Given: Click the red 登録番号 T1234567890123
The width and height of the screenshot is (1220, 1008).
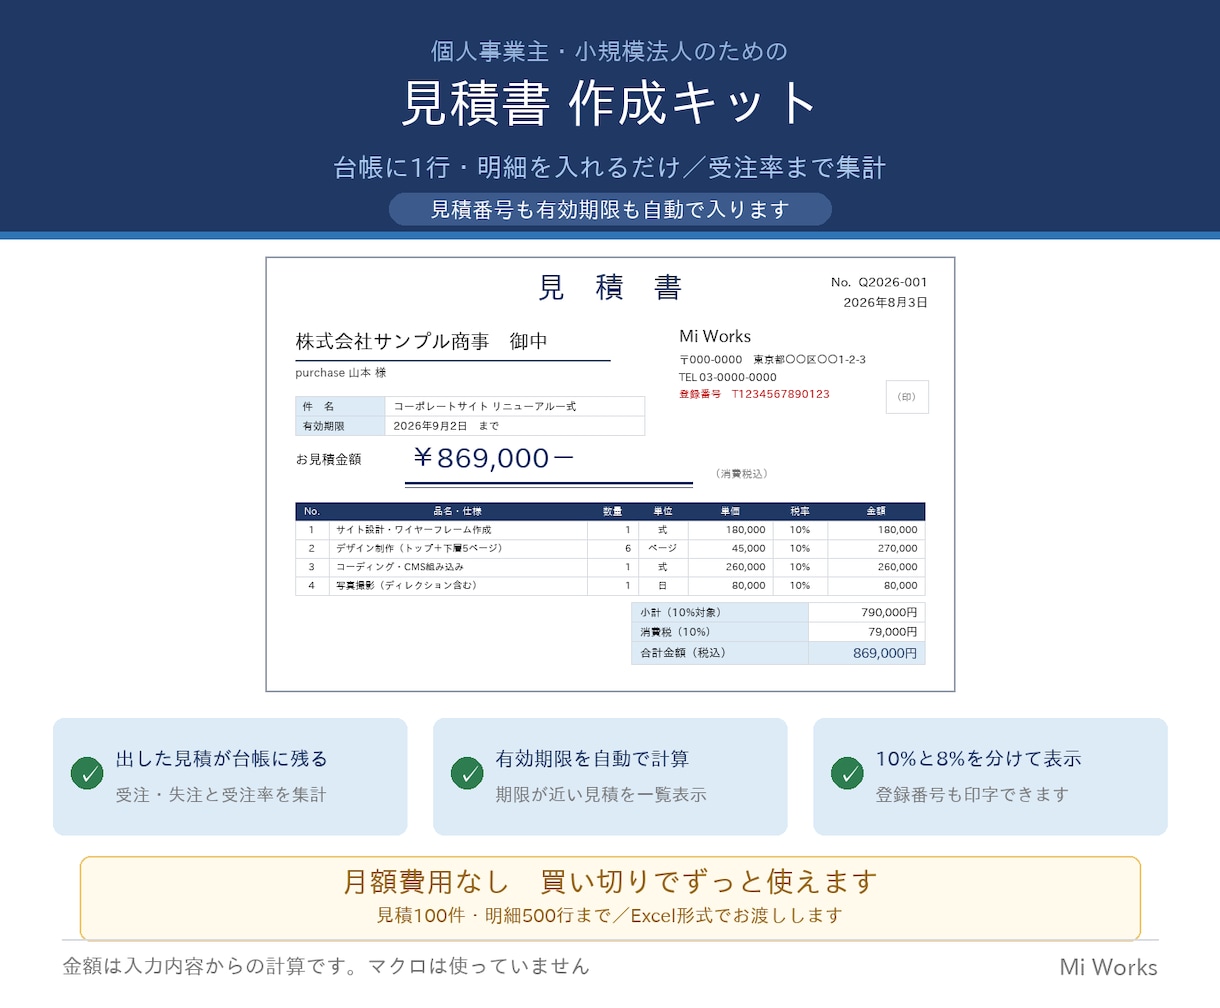Looking at the screenshot, I should click(x=755, y=394).
